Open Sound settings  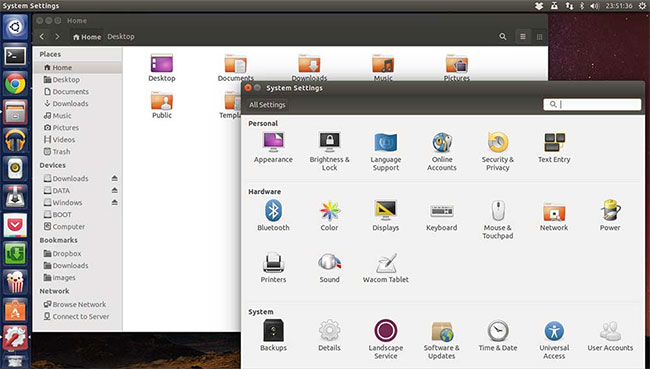[330, 268]
